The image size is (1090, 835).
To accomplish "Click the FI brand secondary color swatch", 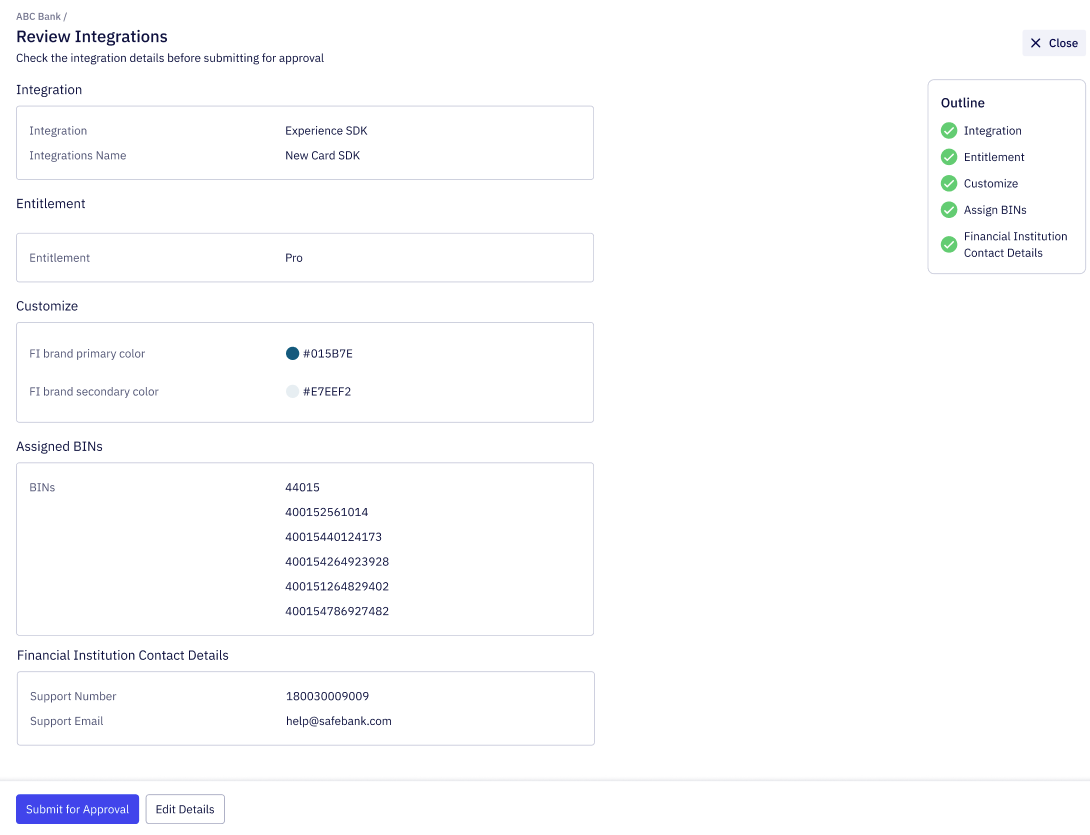I will (291, 391).
